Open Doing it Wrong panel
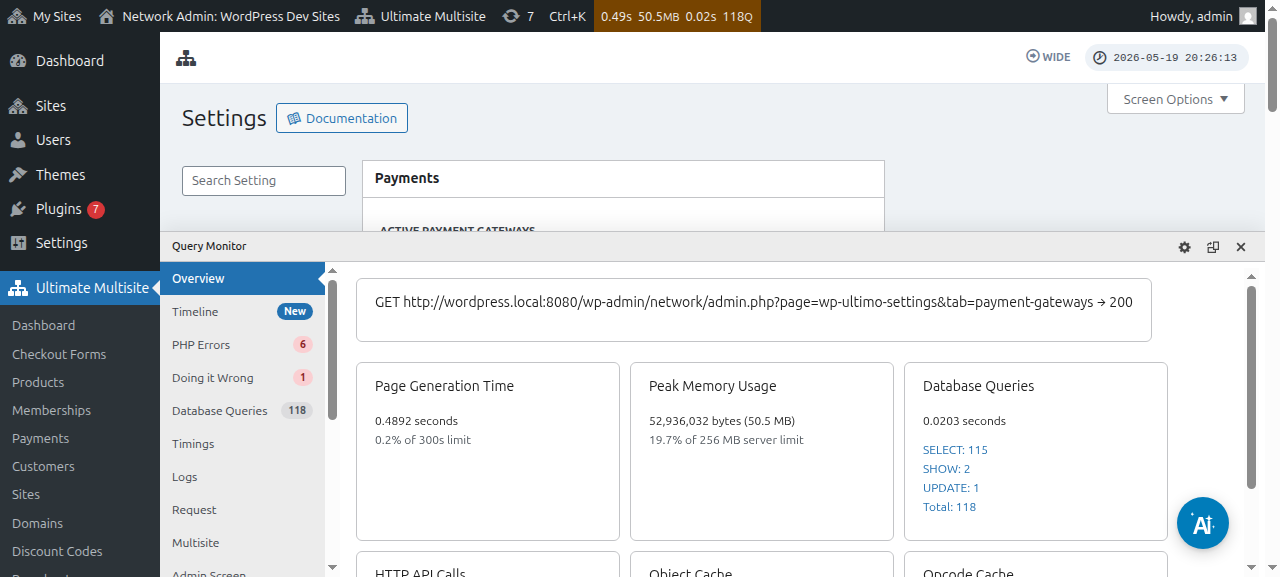 242,378
